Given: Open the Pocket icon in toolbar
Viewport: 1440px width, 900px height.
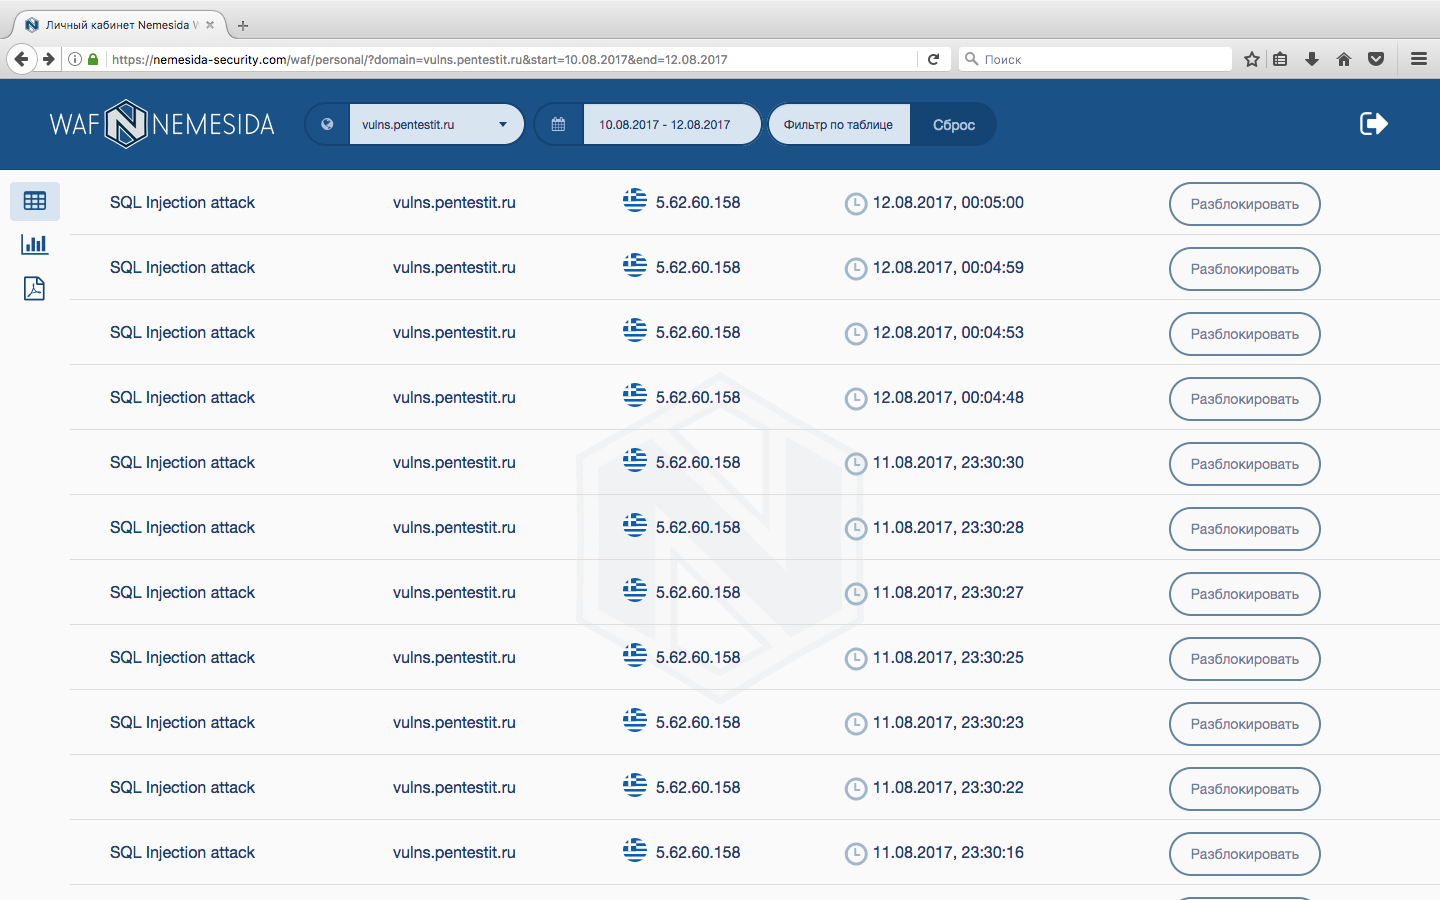Looking at the screenshot, I should [x=1376, y=59].
